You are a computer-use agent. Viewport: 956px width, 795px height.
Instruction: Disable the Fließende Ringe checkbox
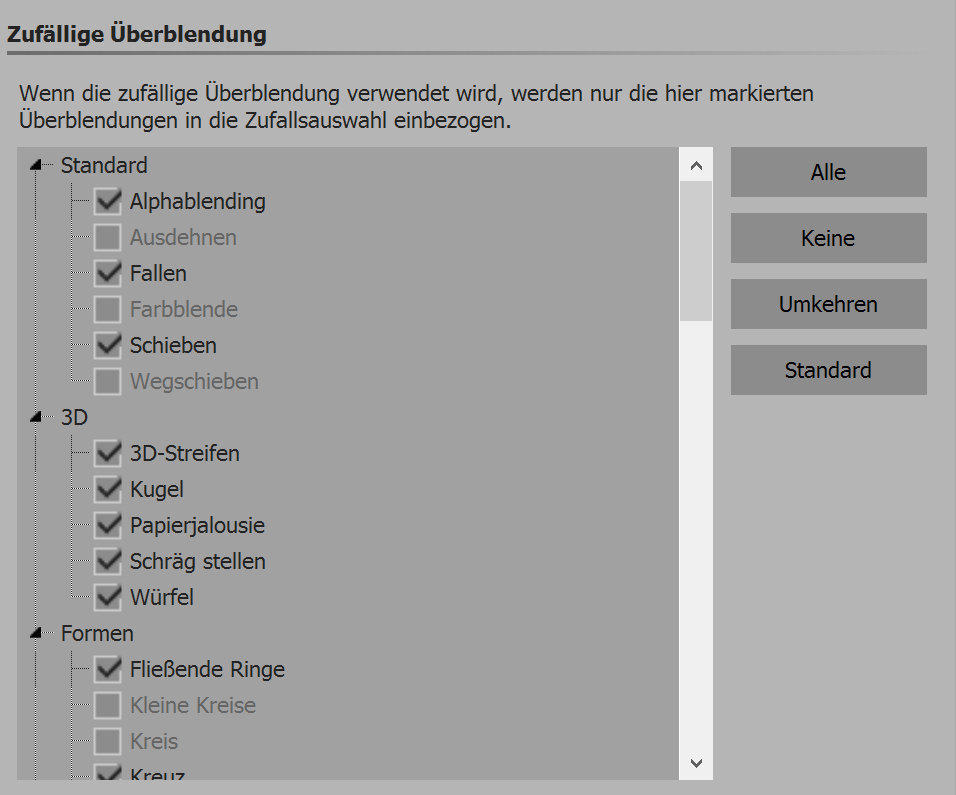click(108, 669)
